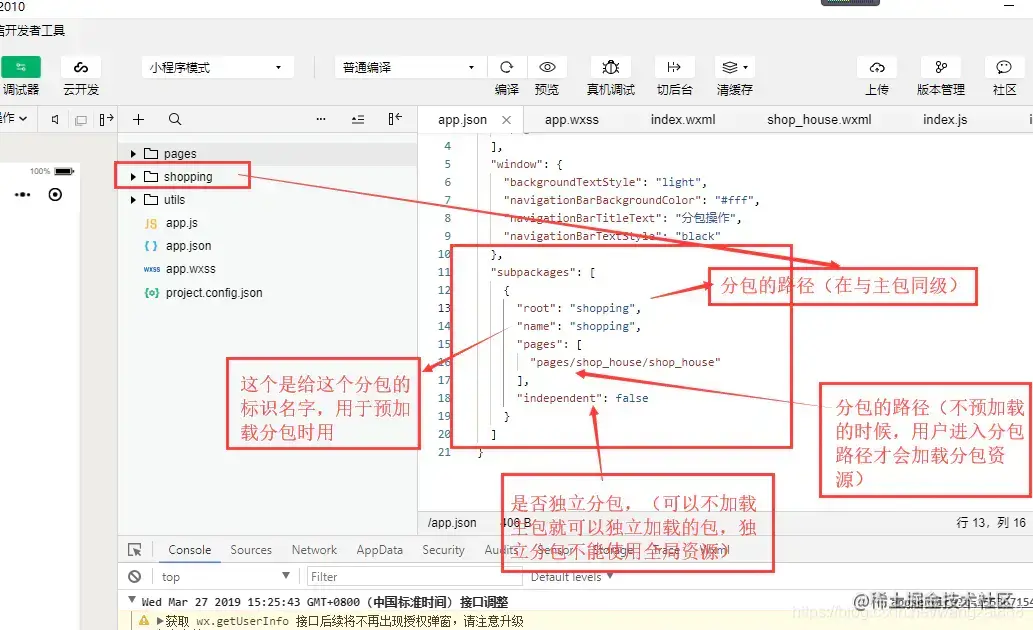Open the Network devtools tab
This screenshot has height=630, width=1033.
pyautogui.click(x=314, y=550)
